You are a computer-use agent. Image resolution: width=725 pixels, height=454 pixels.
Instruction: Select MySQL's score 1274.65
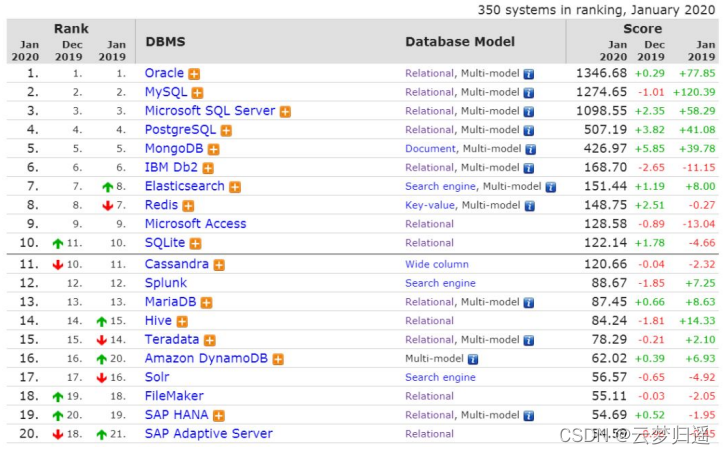(602, 92)
